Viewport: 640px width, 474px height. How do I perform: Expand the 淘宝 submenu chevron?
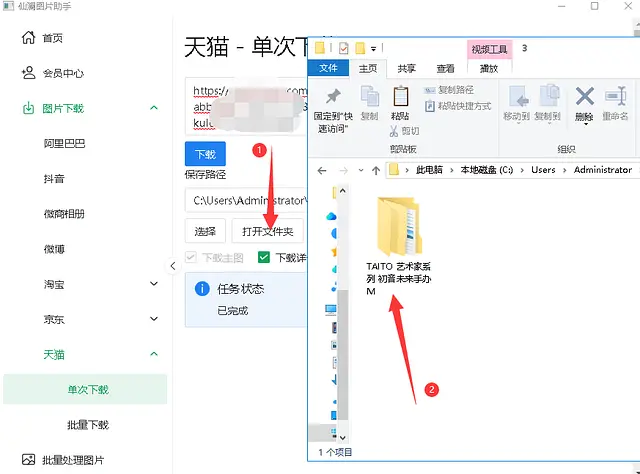click(154, 284)
